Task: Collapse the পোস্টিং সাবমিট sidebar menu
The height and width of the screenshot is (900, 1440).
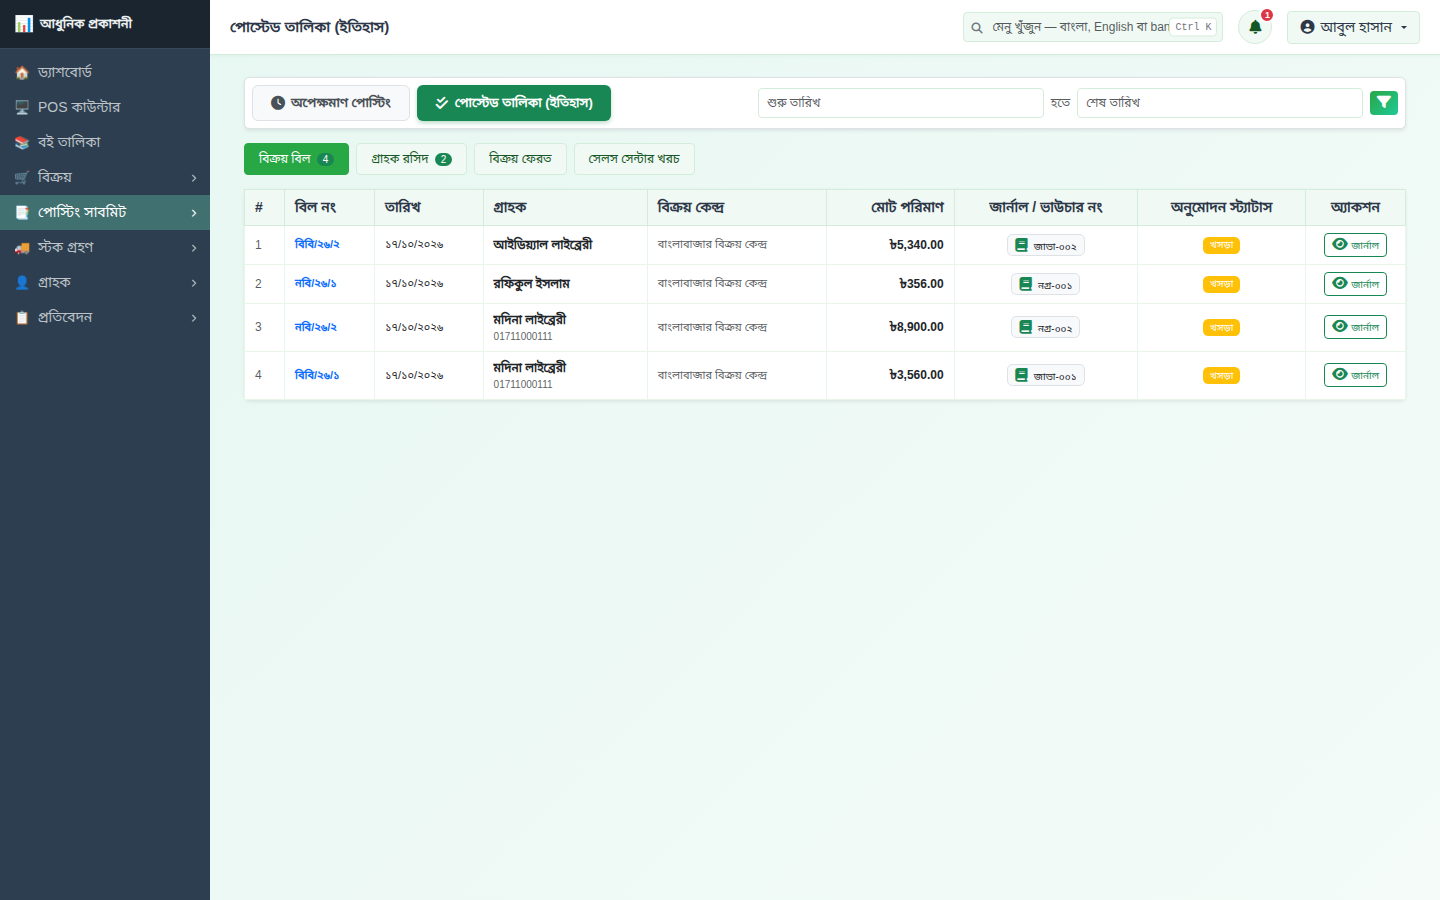Action: (105, 212)
